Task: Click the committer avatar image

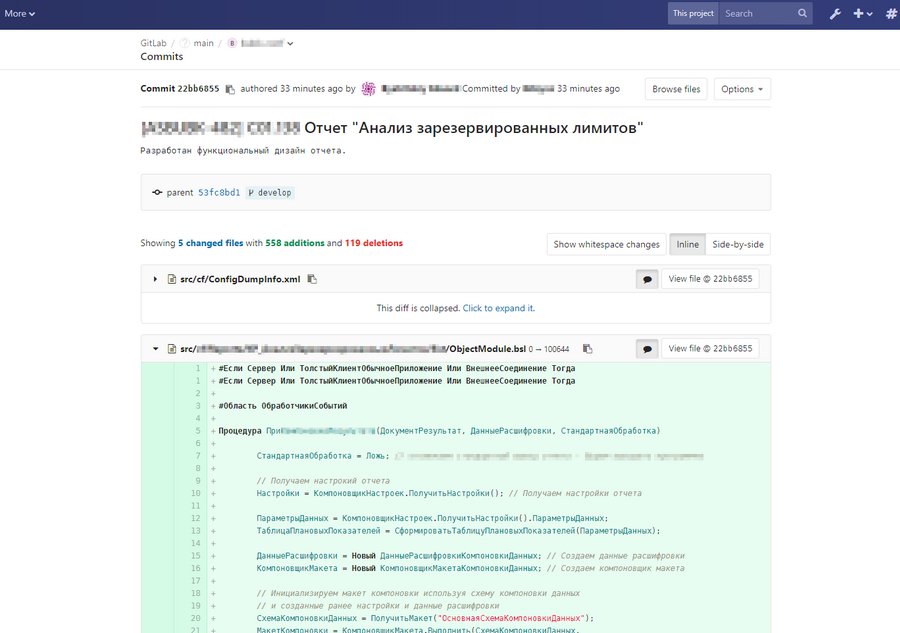Action: (x=368, y=89)
